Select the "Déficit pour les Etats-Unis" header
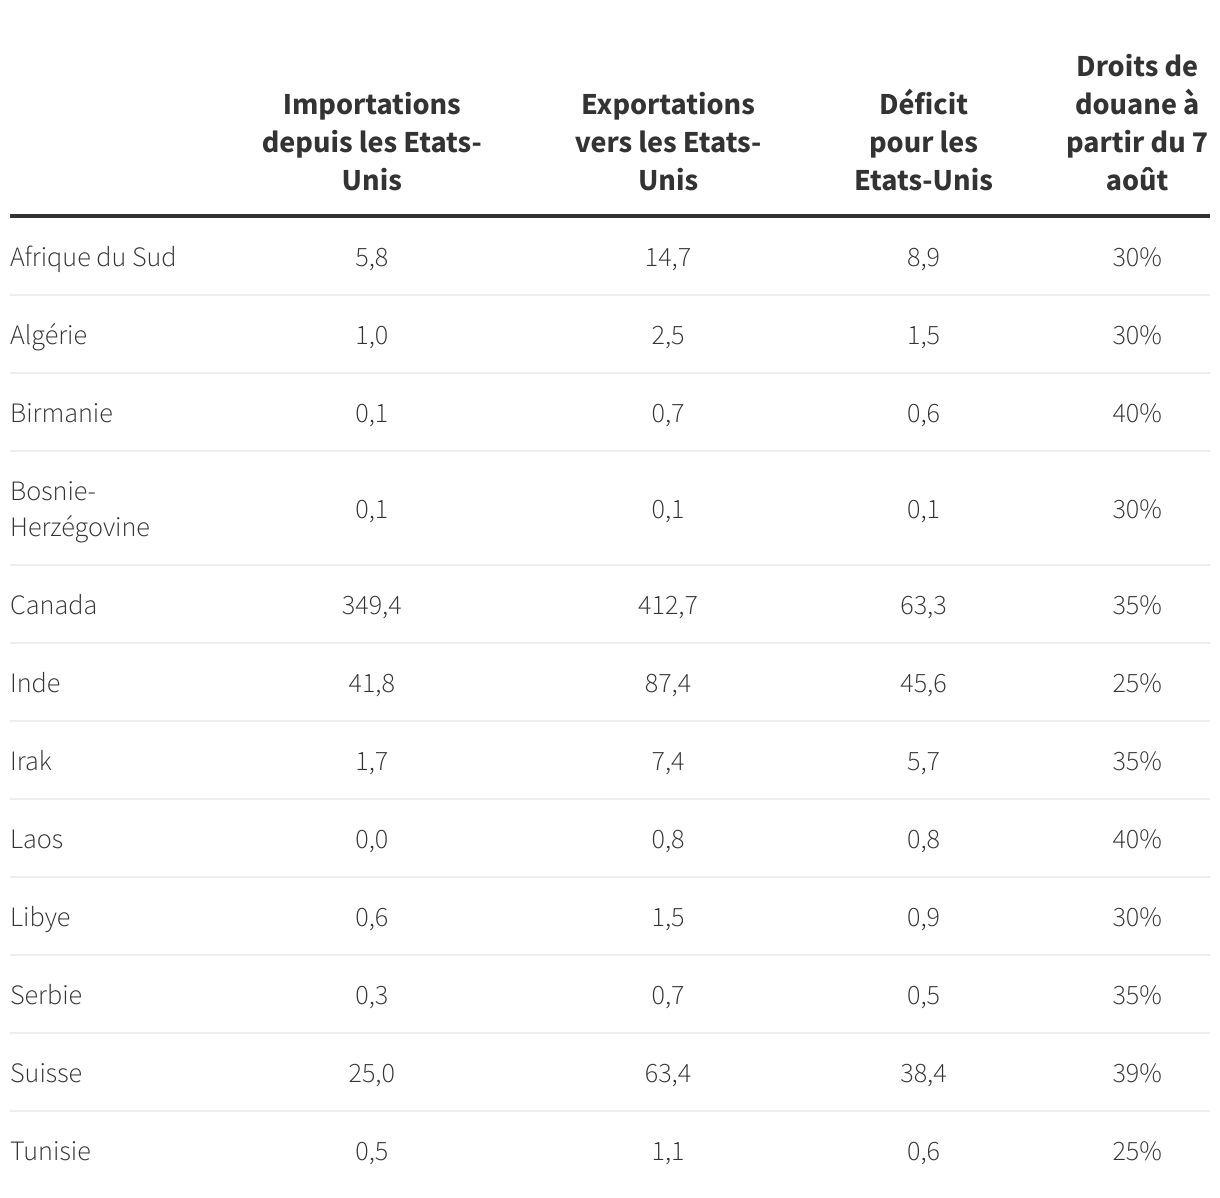Viewport: 1220px width, 1198px height. coord(923,142)
